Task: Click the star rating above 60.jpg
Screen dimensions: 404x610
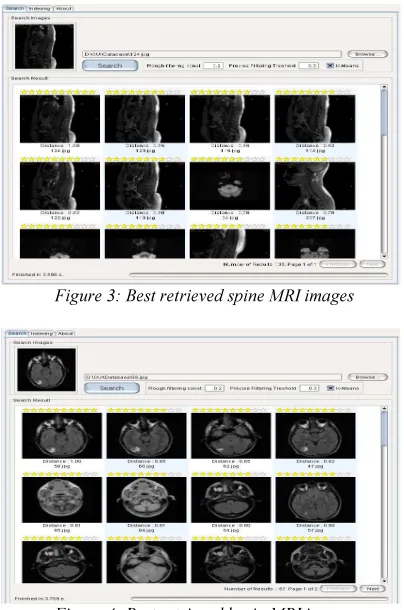Action: [144, 410]
